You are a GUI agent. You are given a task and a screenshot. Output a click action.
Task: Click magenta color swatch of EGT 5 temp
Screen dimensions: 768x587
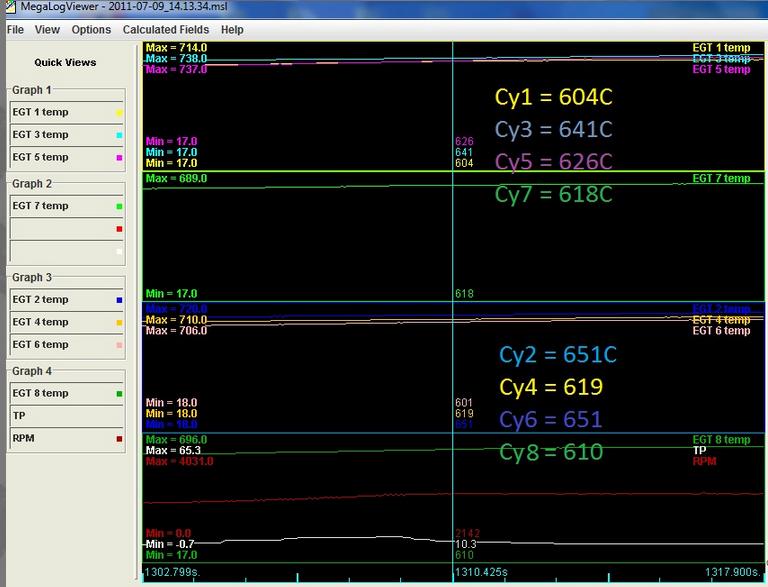pyautogui.click(x=119, y=158)
